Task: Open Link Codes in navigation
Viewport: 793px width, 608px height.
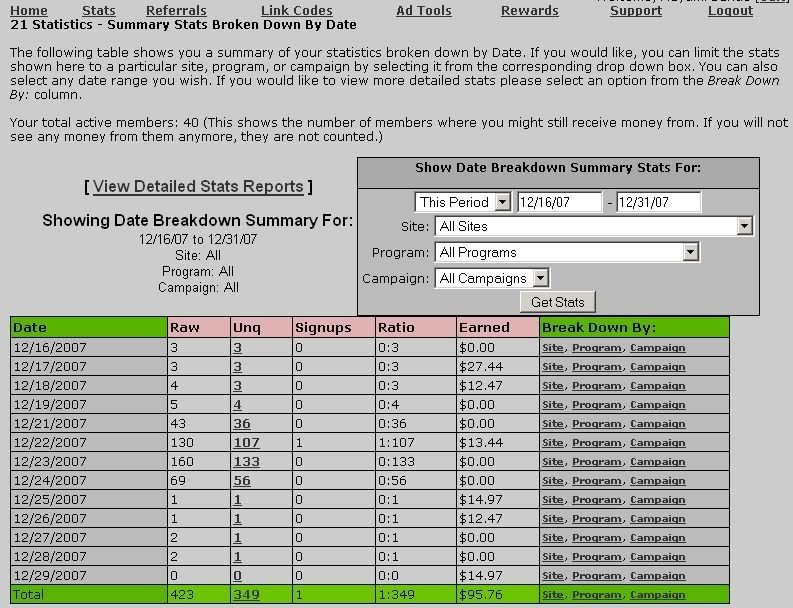Action: (296, 10)
